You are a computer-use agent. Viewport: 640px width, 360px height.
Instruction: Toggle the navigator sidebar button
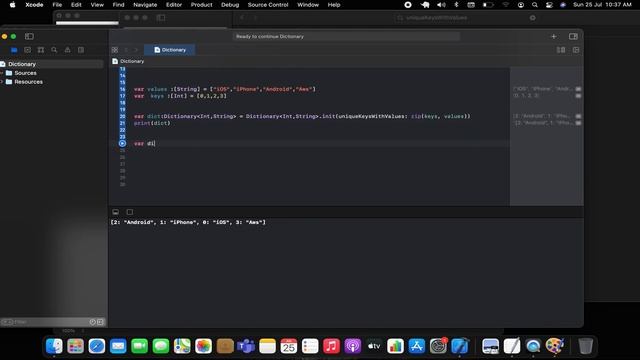[x=29, y=36]
